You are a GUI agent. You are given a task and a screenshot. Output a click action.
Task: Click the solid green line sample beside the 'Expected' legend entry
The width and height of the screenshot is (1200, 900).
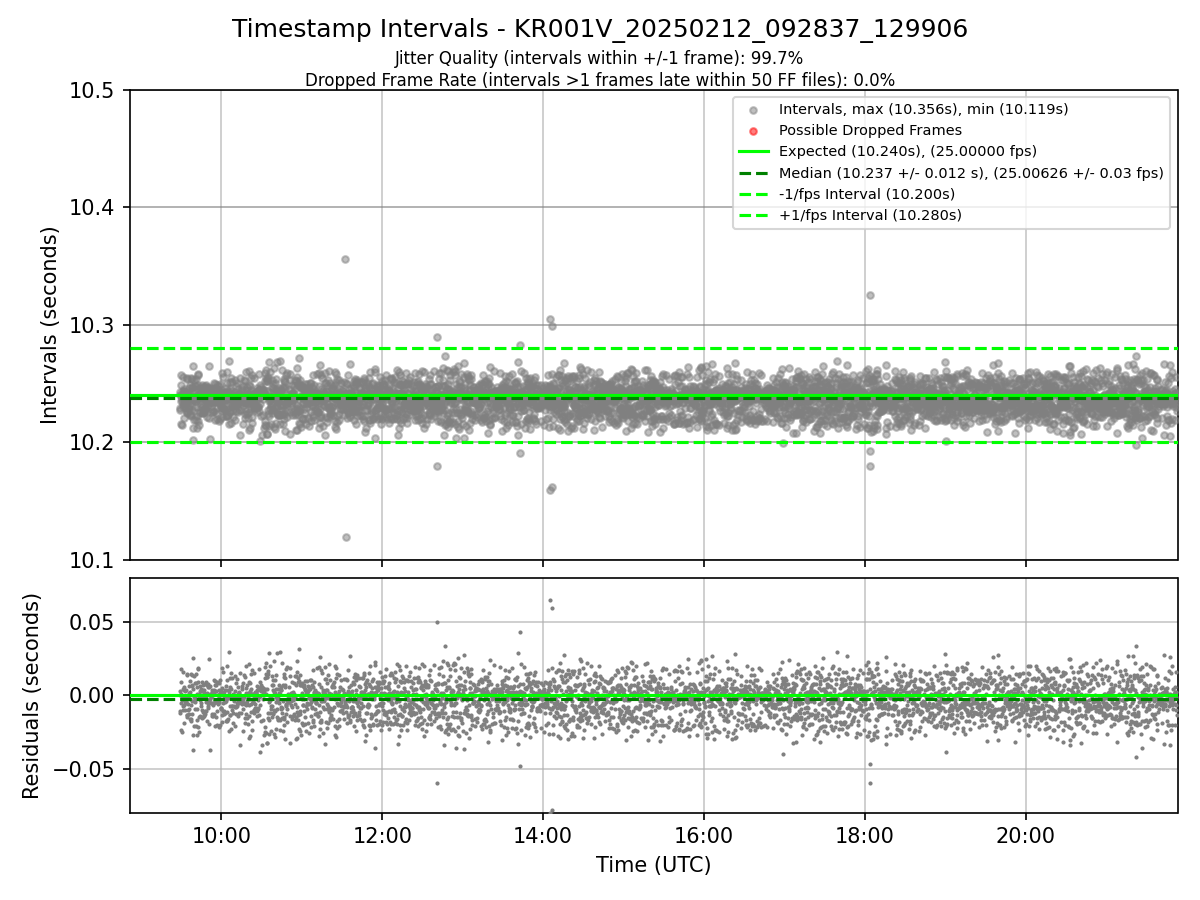pos(754,151)
